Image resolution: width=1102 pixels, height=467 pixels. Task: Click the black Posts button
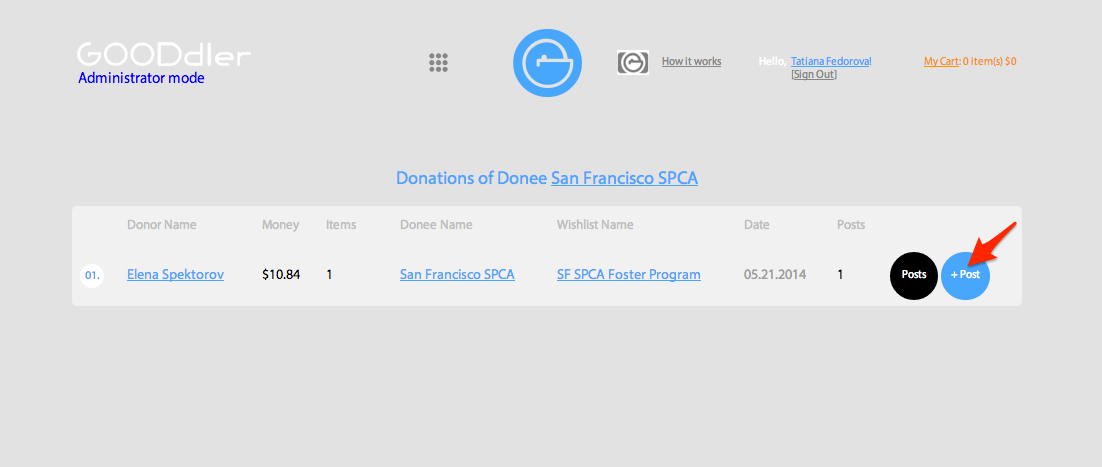coord(914,276)
